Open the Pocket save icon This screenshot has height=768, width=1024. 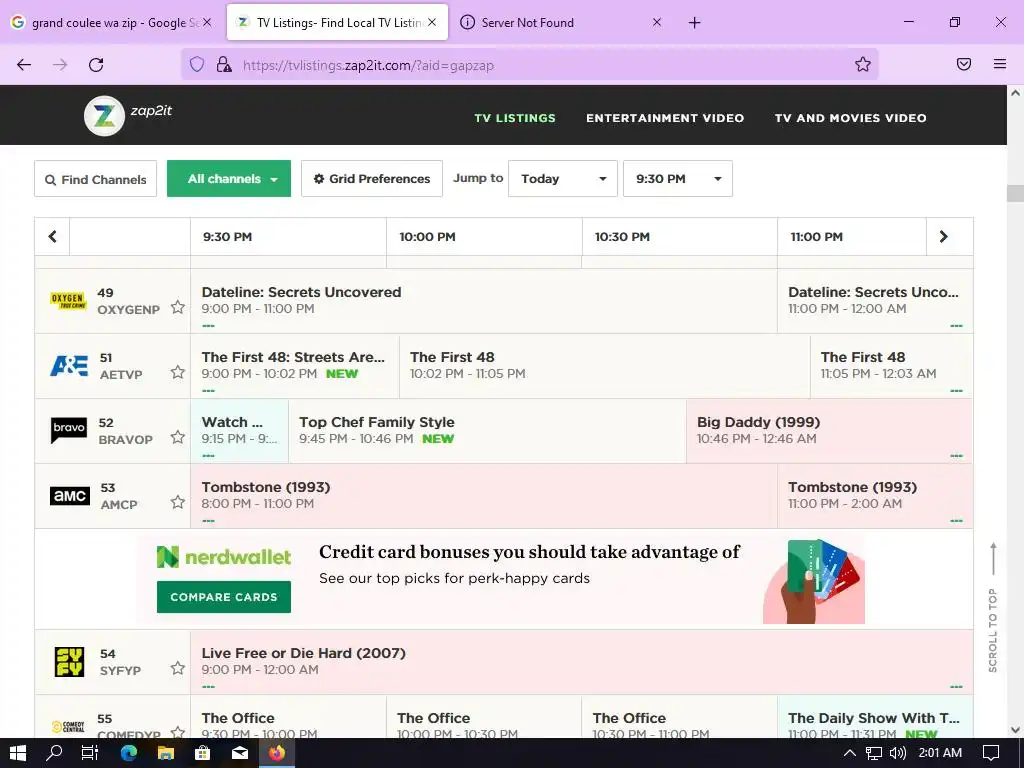tap(964, 64)
